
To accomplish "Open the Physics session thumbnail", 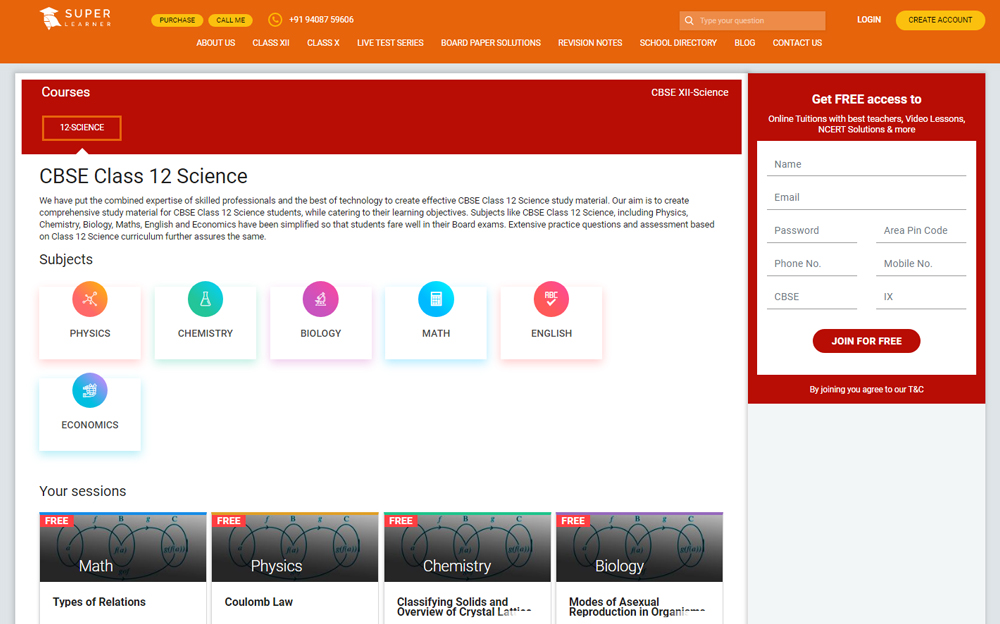I will [x=295, y=547].
